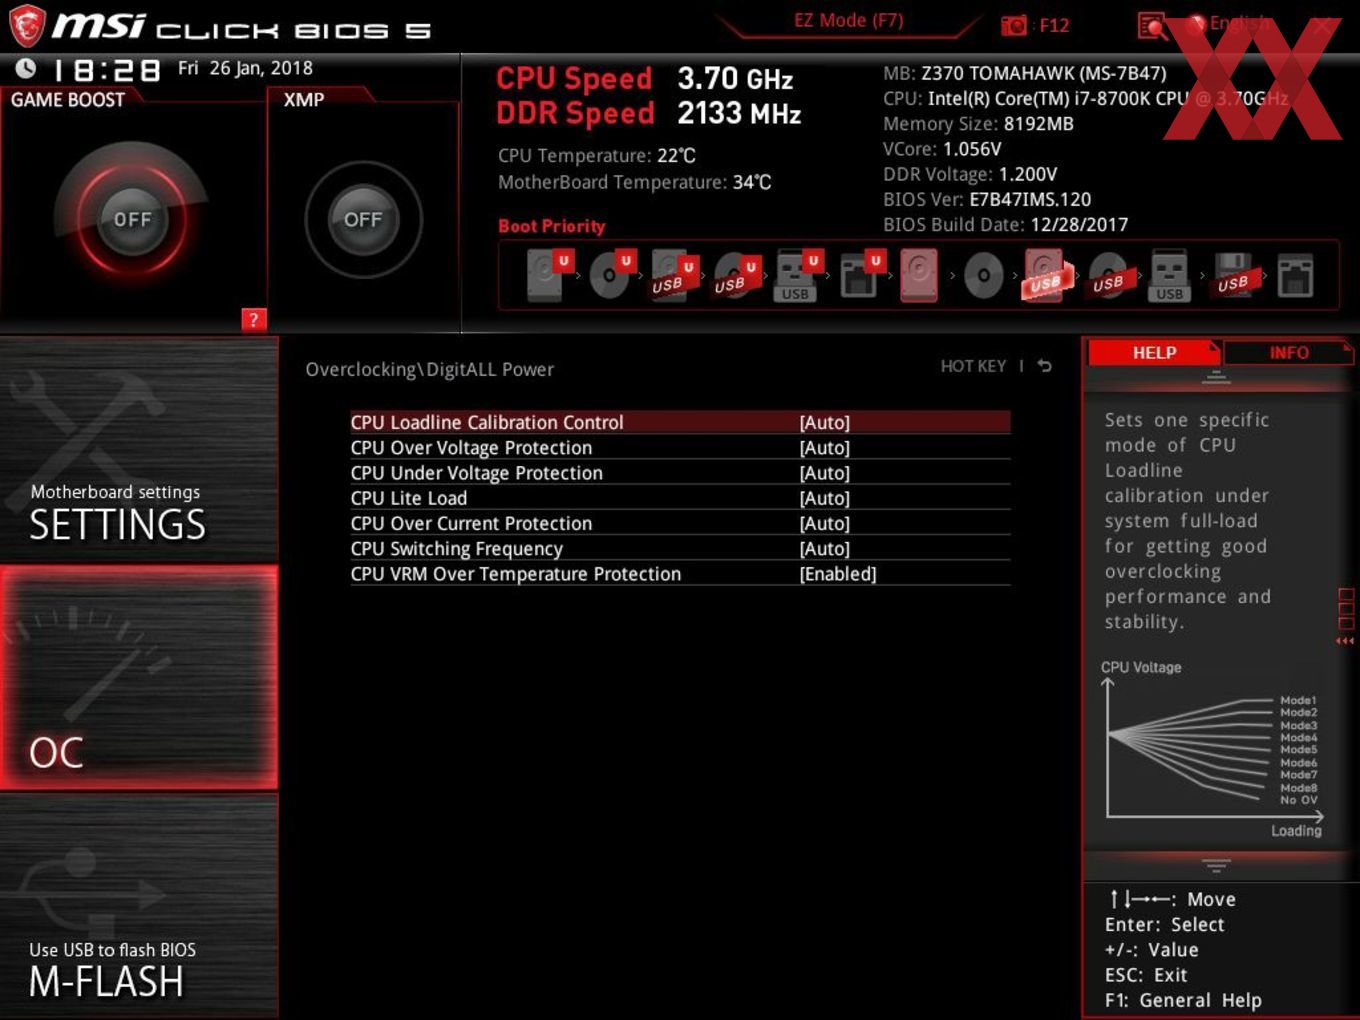Click the clock icon beside the time
Image resolution: width=1360 pixels, height=1020 pixels.
coord(25,68)
